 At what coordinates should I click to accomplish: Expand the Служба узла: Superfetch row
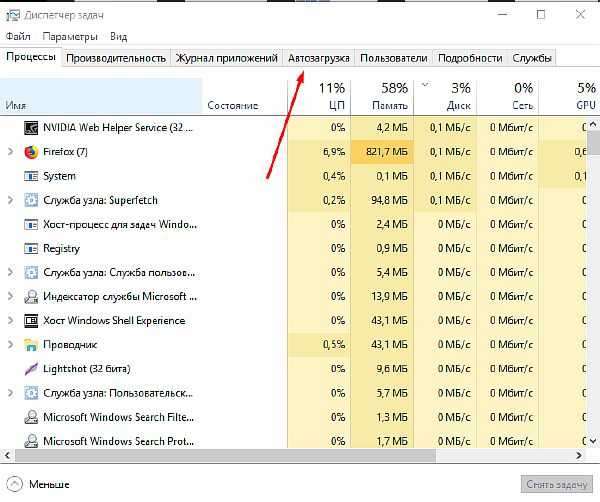coord(10,200)
